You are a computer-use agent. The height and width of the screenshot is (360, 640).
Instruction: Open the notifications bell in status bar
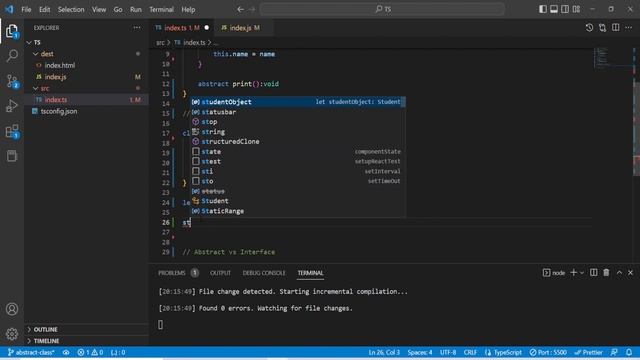pyautogui.click(x=629, y=352)
